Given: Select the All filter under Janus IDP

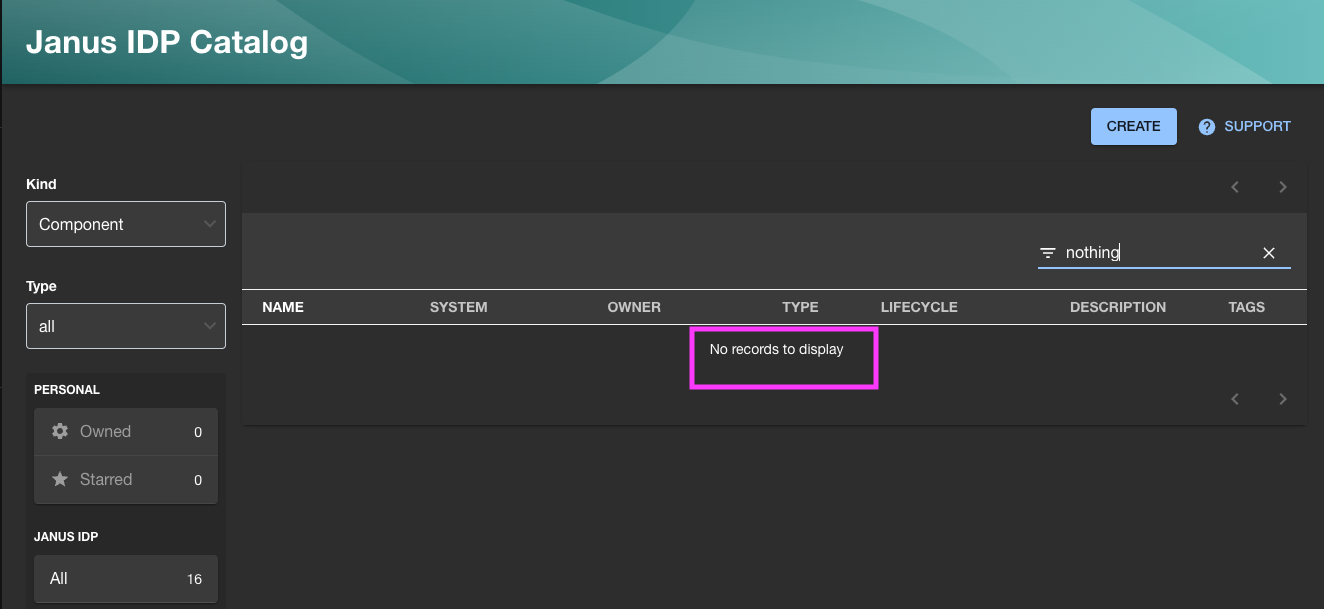Looking at the screenshot, I should pyautogui.click(x=126, y=579).
